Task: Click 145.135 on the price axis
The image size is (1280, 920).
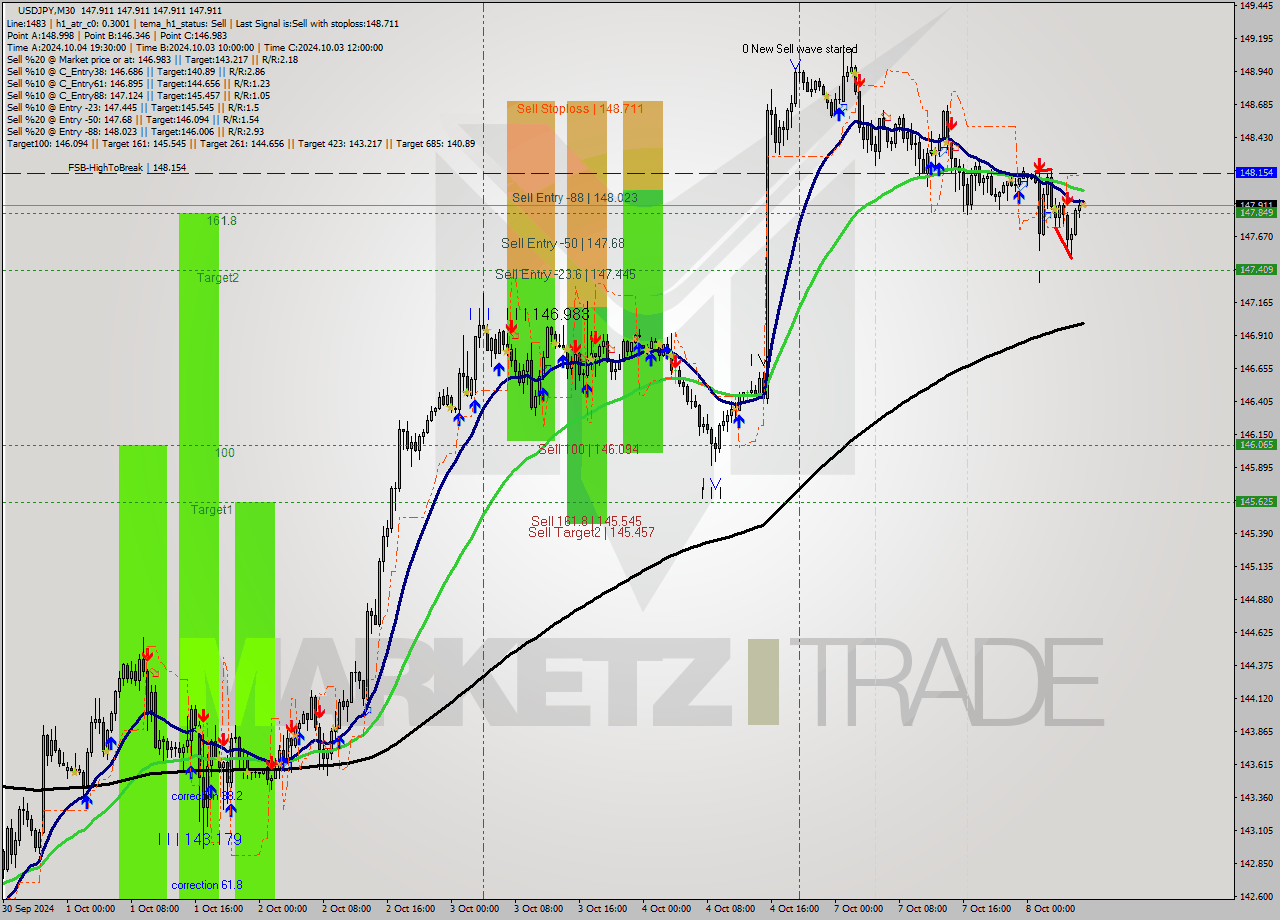Action: 1256,566
